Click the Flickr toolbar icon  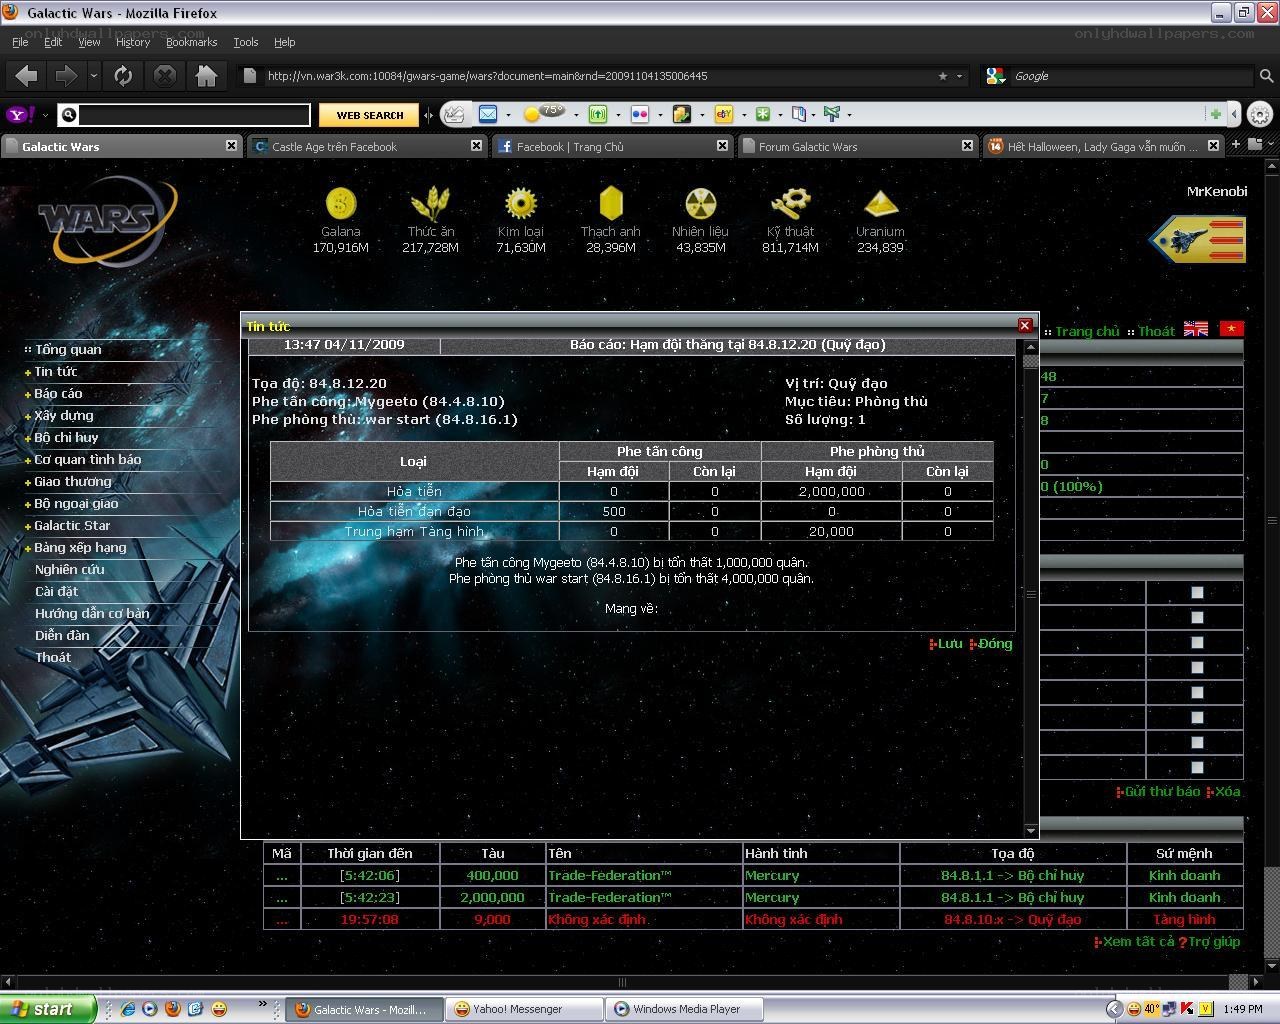[x=640, y=114]
